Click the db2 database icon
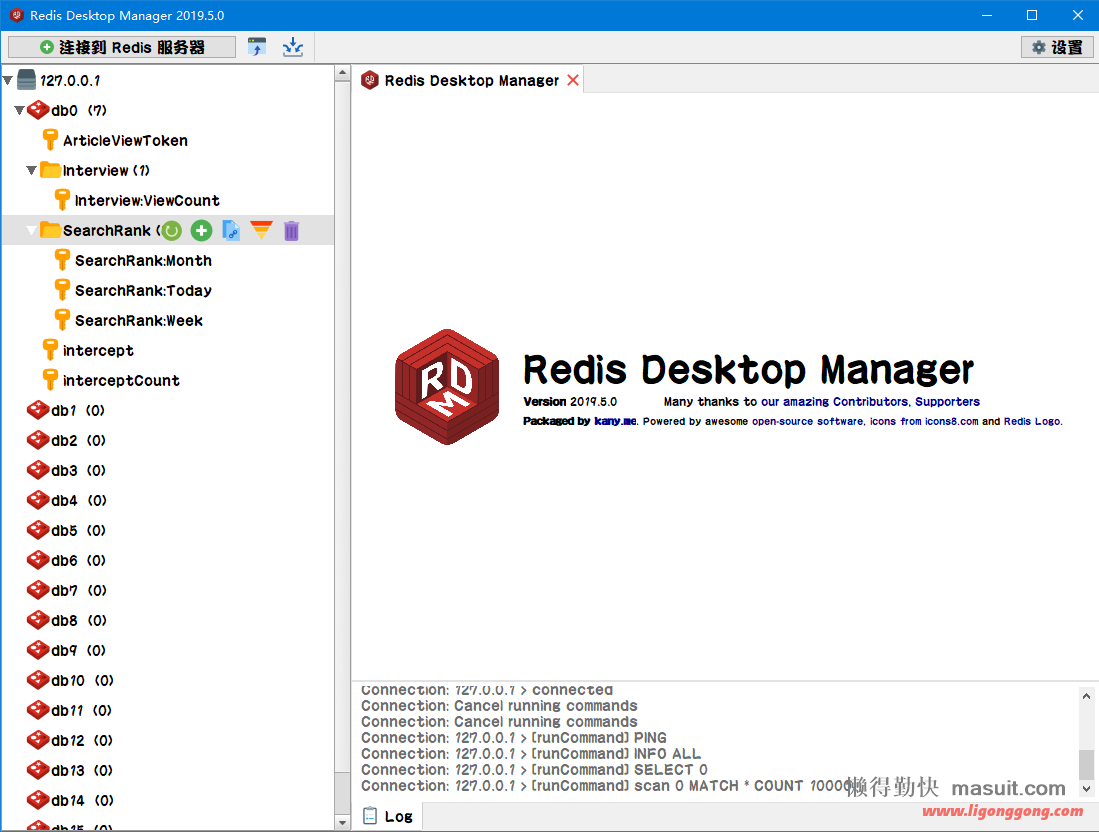Image resolution: width=1099 pixels, height=832 pixels. coord(38,440)
